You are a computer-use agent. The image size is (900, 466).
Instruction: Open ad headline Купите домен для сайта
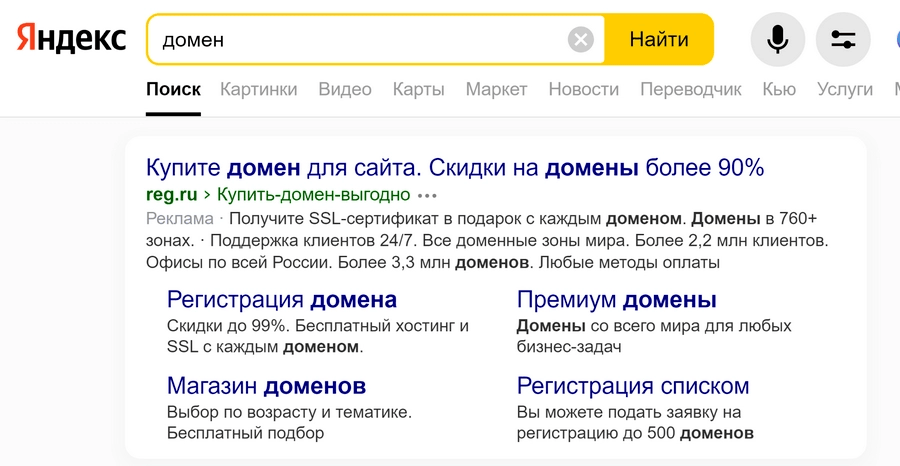[x=455, y=168]
